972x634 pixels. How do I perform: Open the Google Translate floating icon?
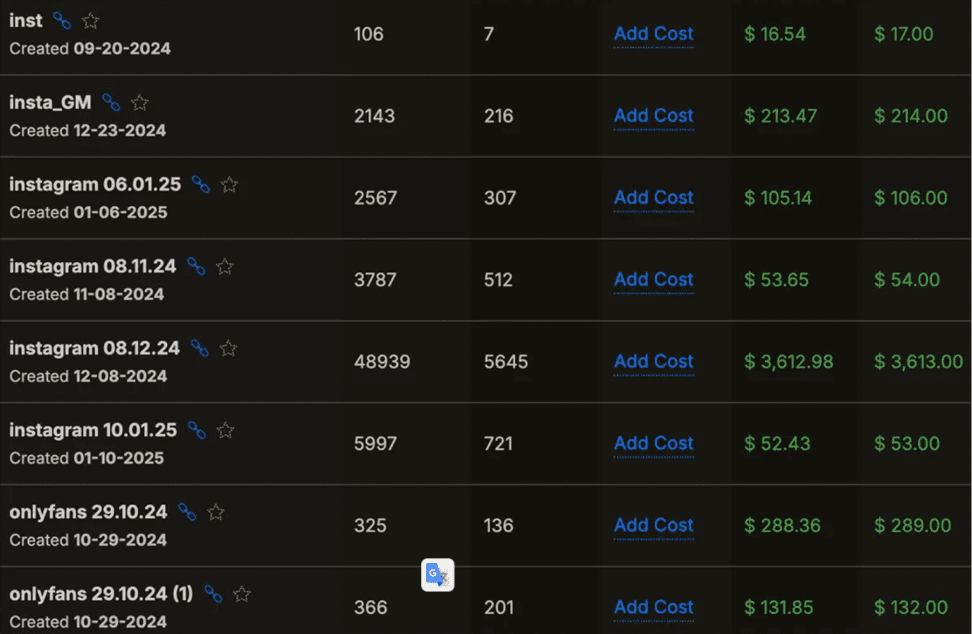tap(438, 575)
